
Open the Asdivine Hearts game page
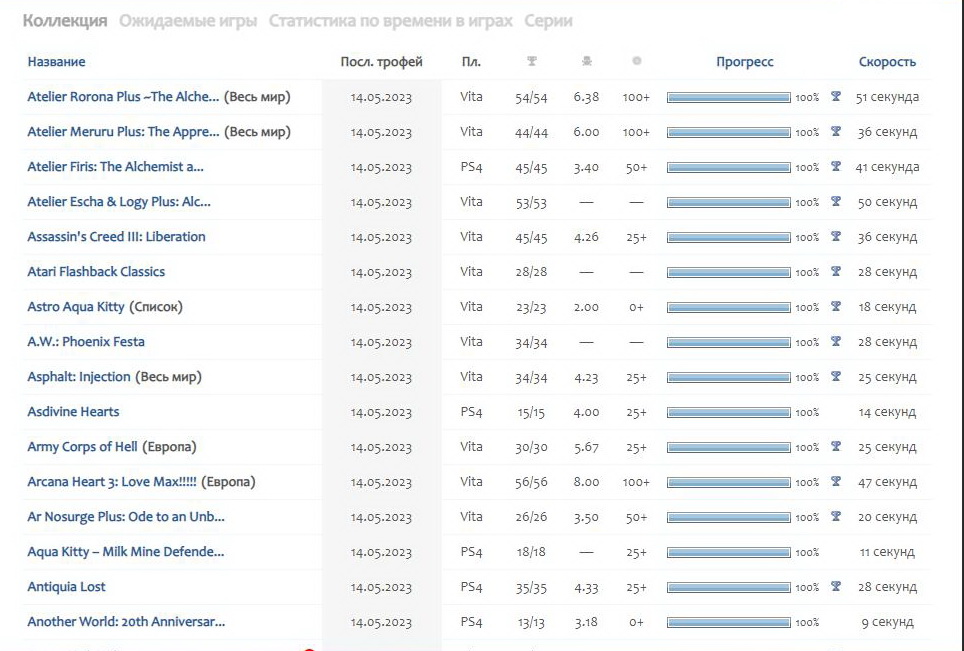point(73,412)
